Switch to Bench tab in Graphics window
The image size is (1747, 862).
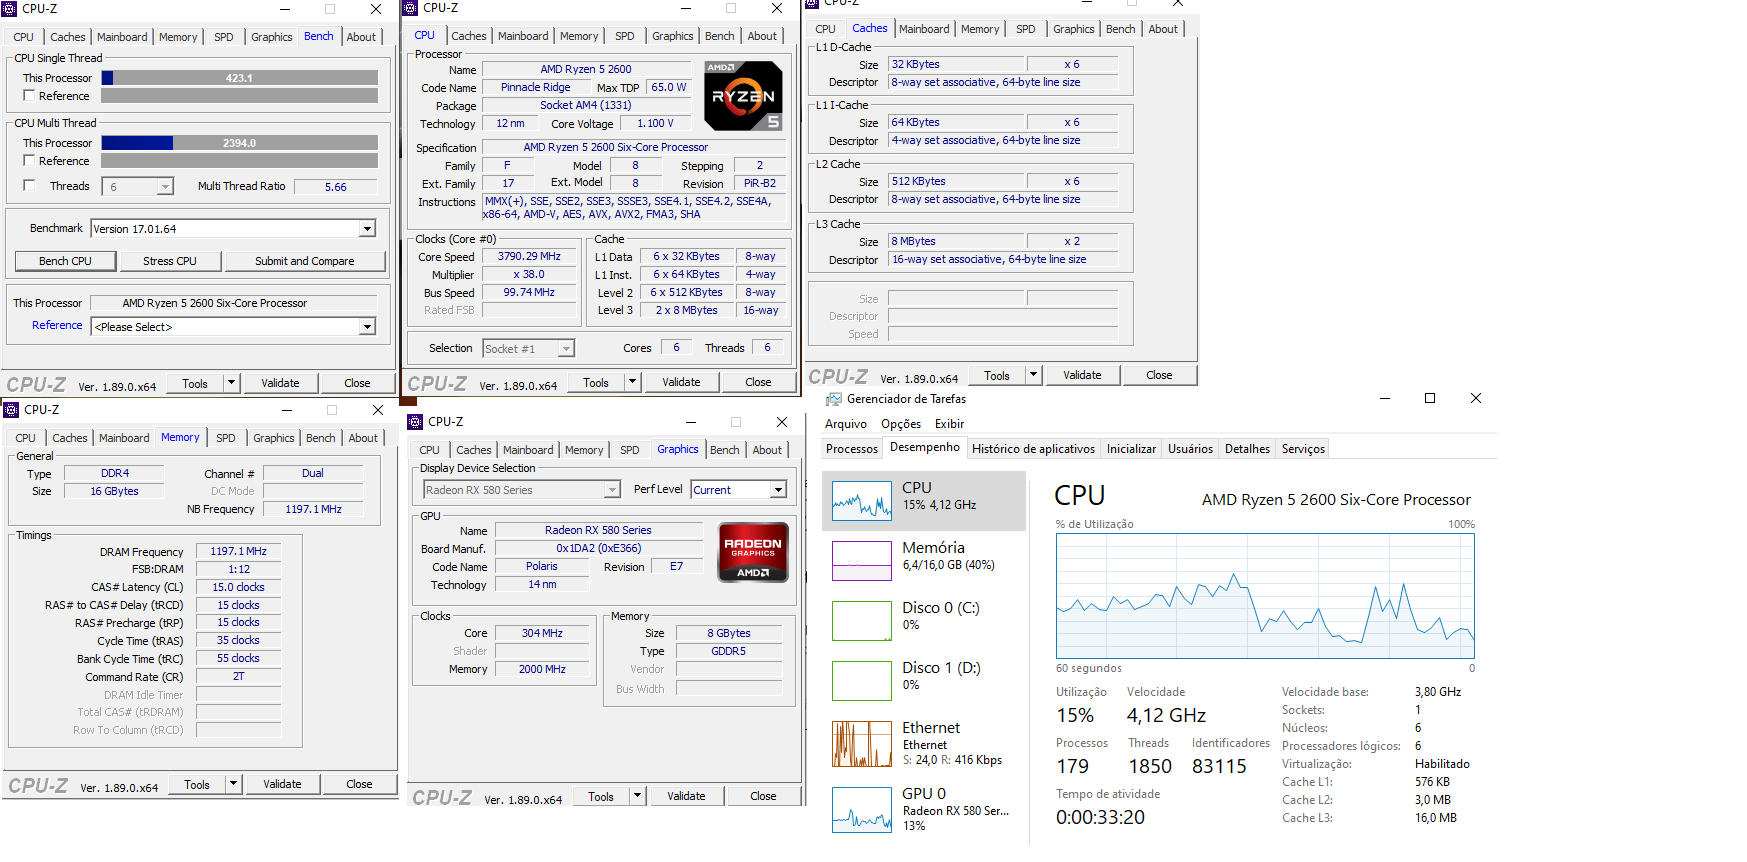point(725,450)
